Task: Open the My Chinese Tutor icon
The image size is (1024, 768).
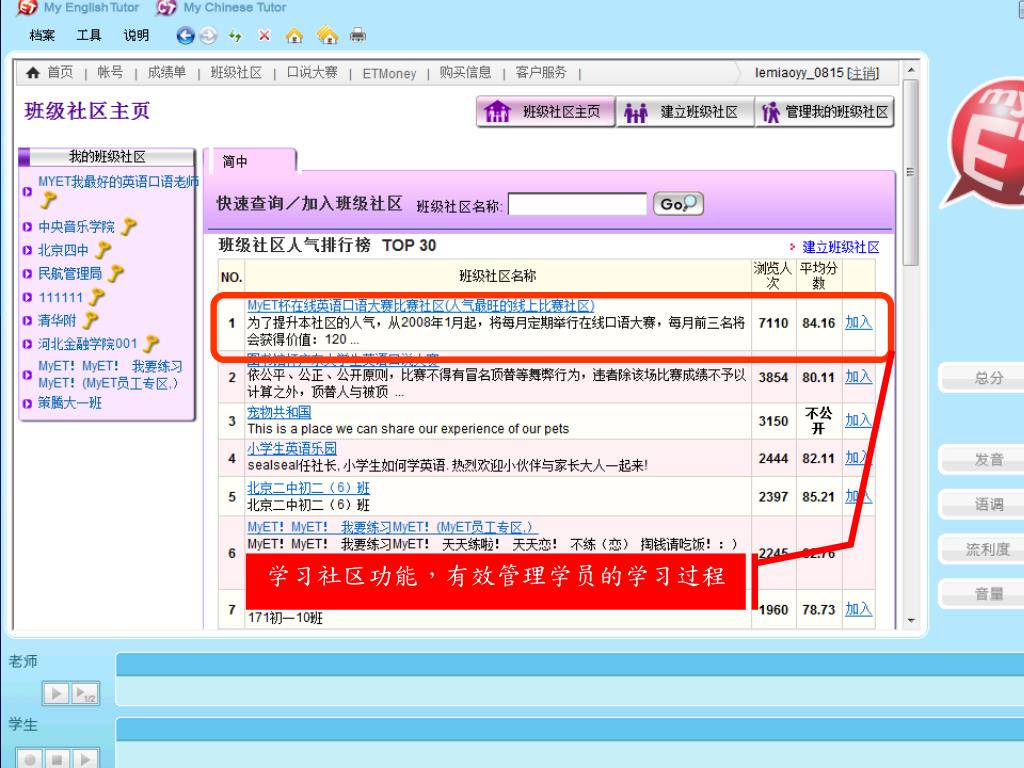Action: point(167,7)
